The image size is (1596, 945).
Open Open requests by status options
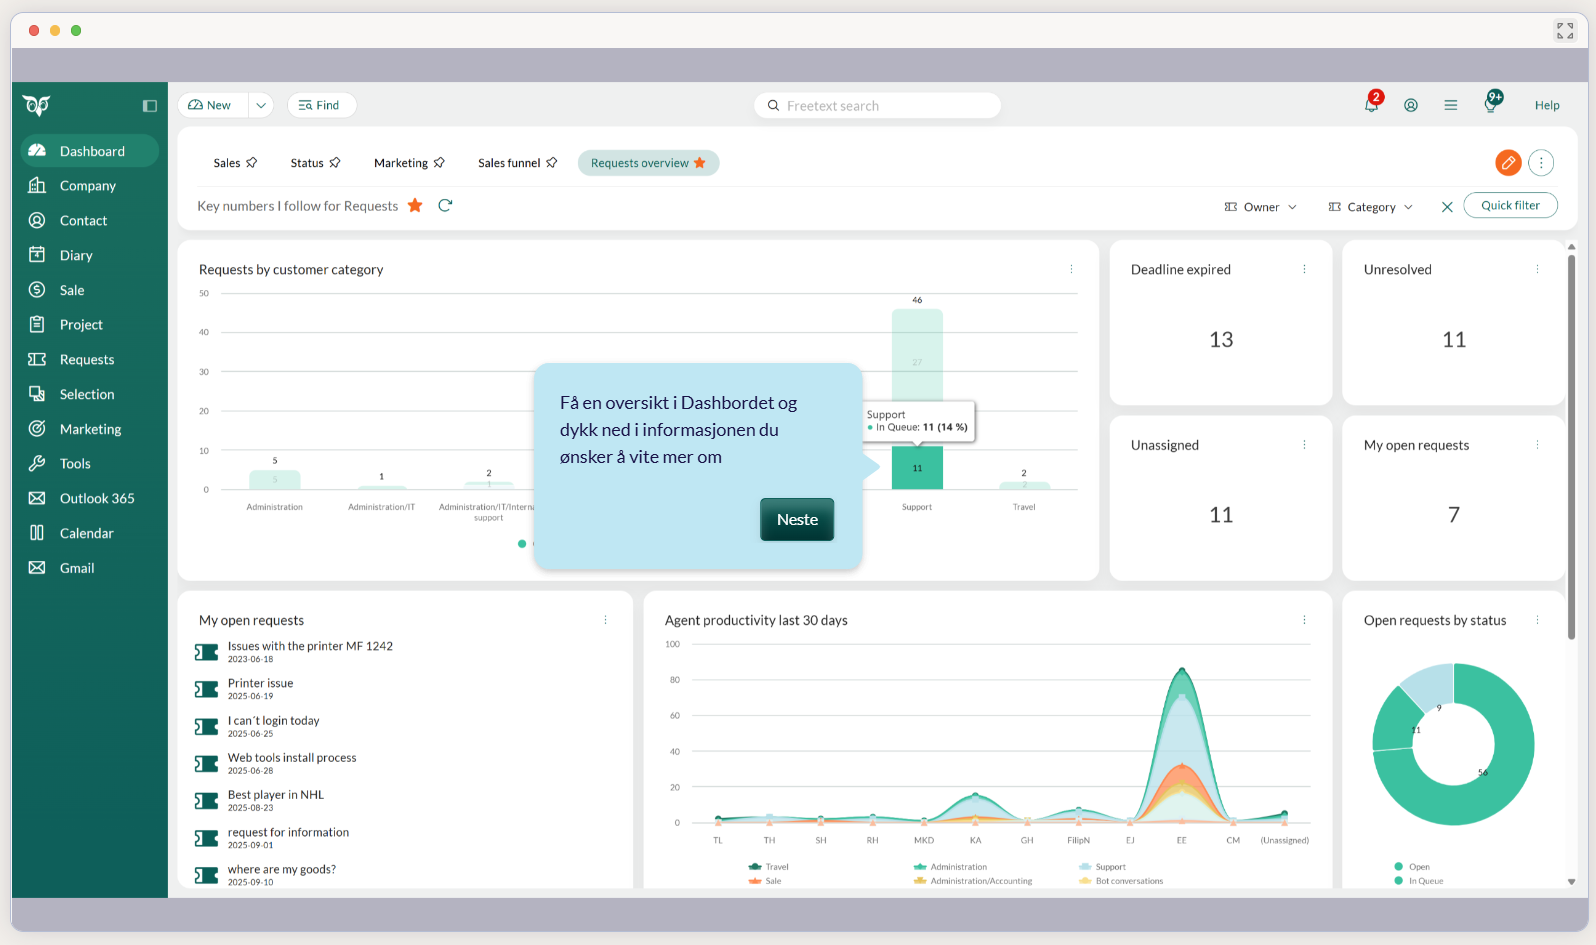tap(1537, 620)
